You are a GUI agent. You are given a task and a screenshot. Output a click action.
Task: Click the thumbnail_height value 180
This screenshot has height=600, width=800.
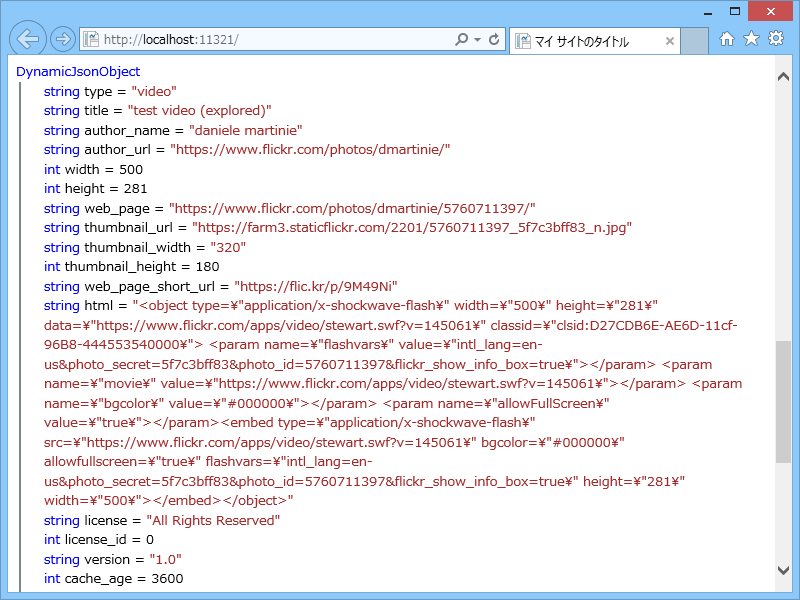pyautogui.click(x=208, y=267)
